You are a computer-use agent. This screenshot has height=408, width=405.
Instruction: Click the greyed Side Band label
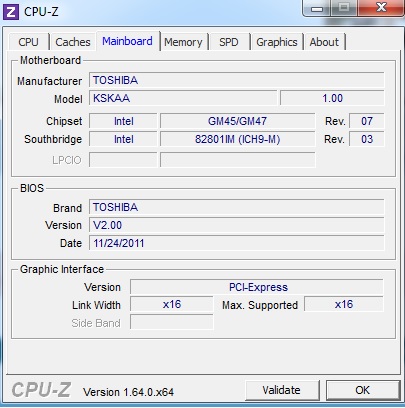(x=96, y=323)
